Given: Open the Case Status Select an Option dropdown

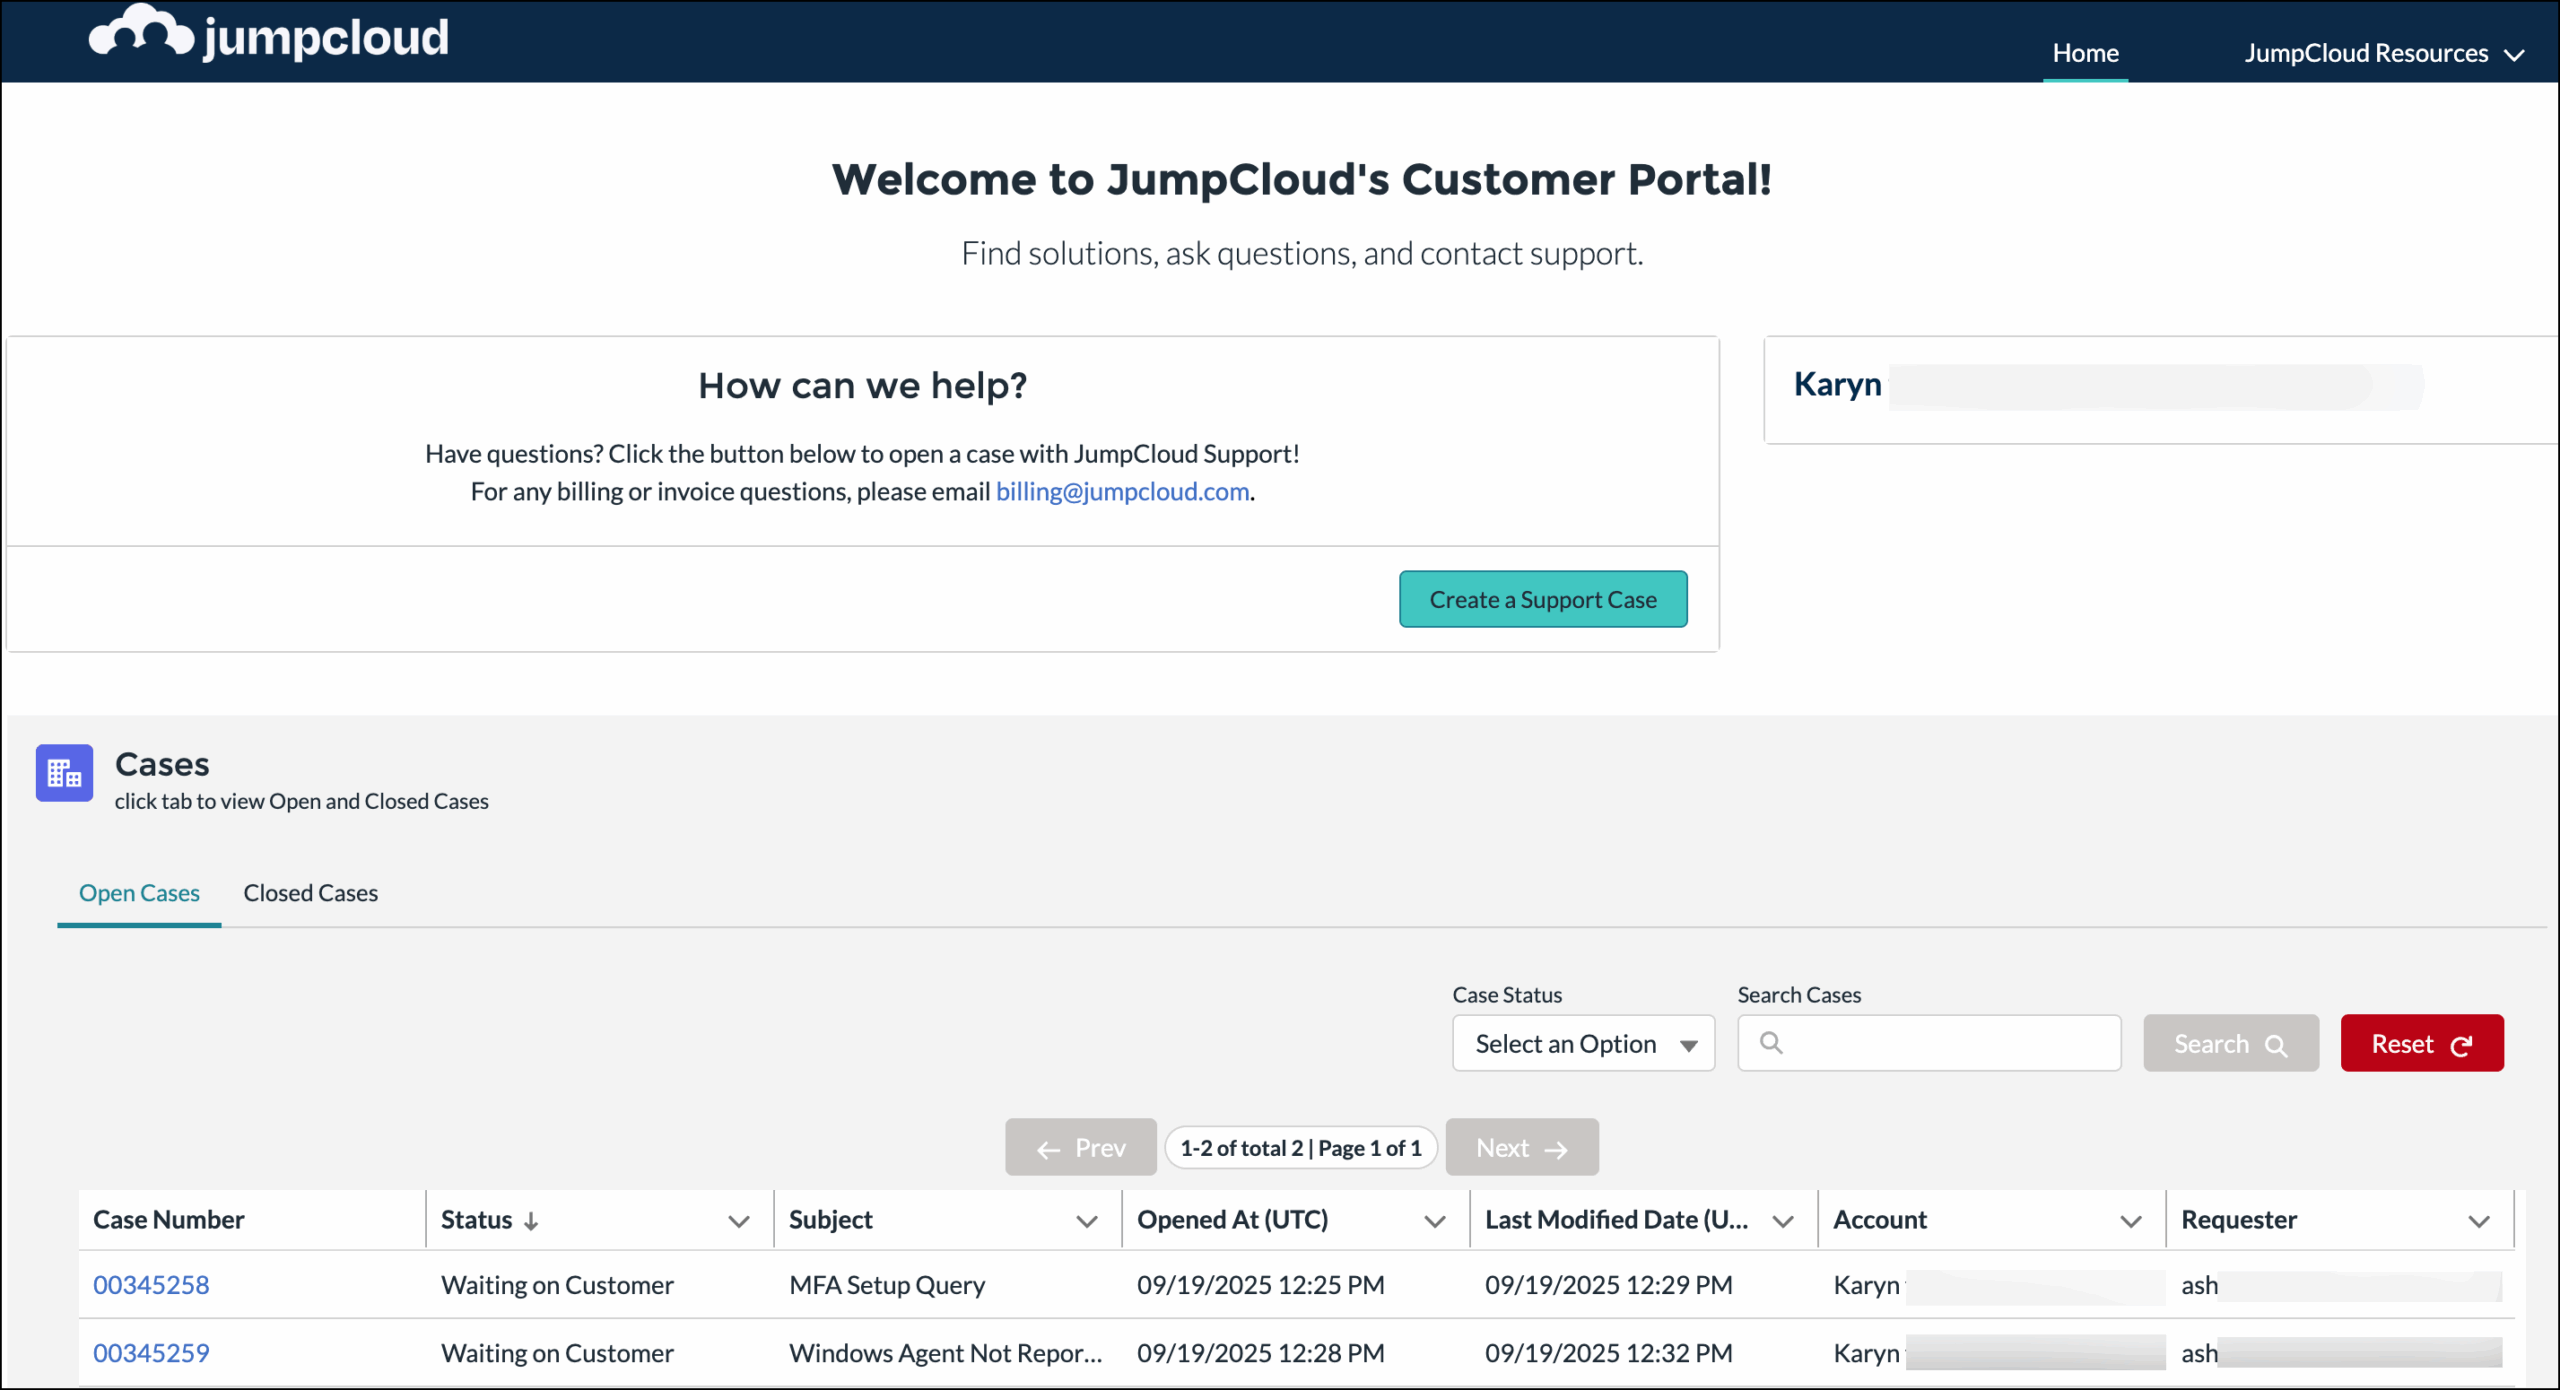Looking at the screenshot, I should click(1583, 1043).
